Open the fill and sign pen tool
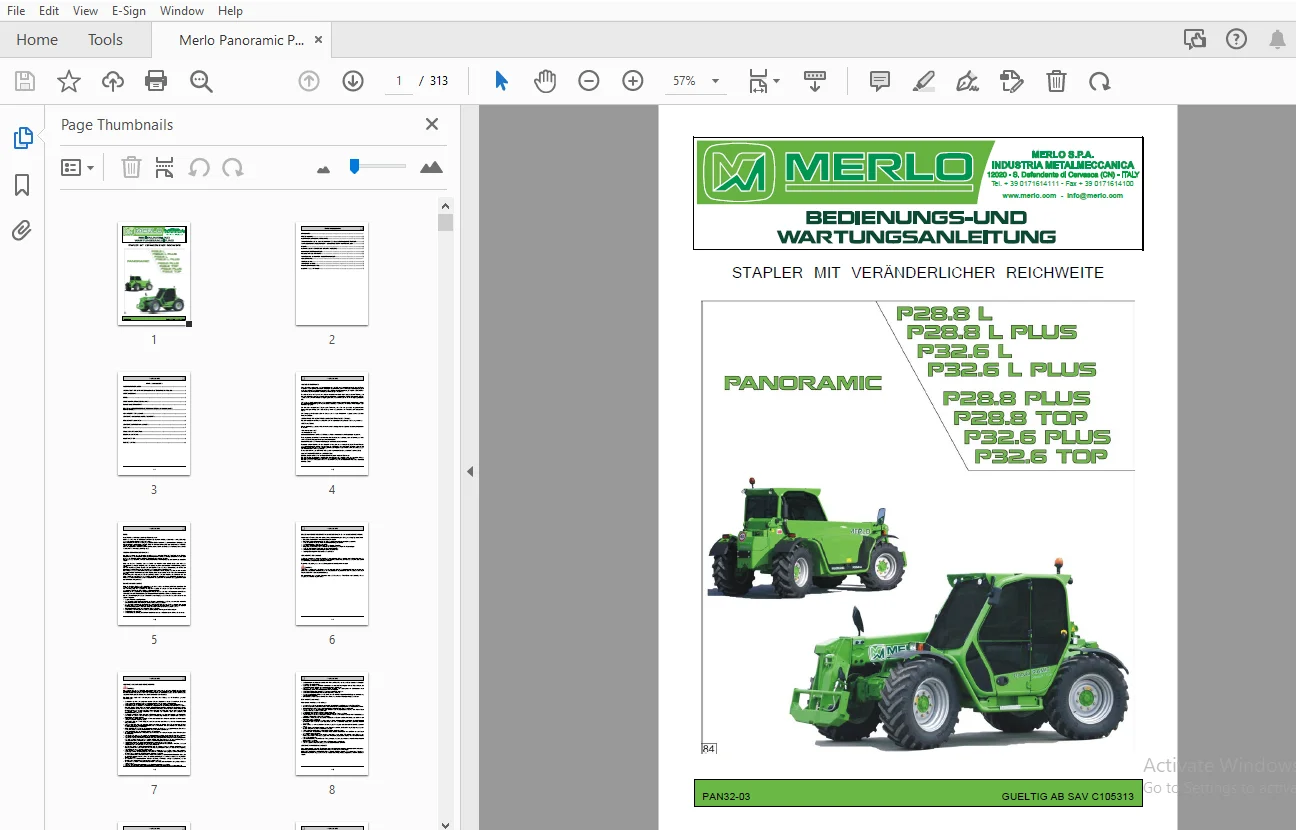1296x830 pixels. tap(967, 81)
